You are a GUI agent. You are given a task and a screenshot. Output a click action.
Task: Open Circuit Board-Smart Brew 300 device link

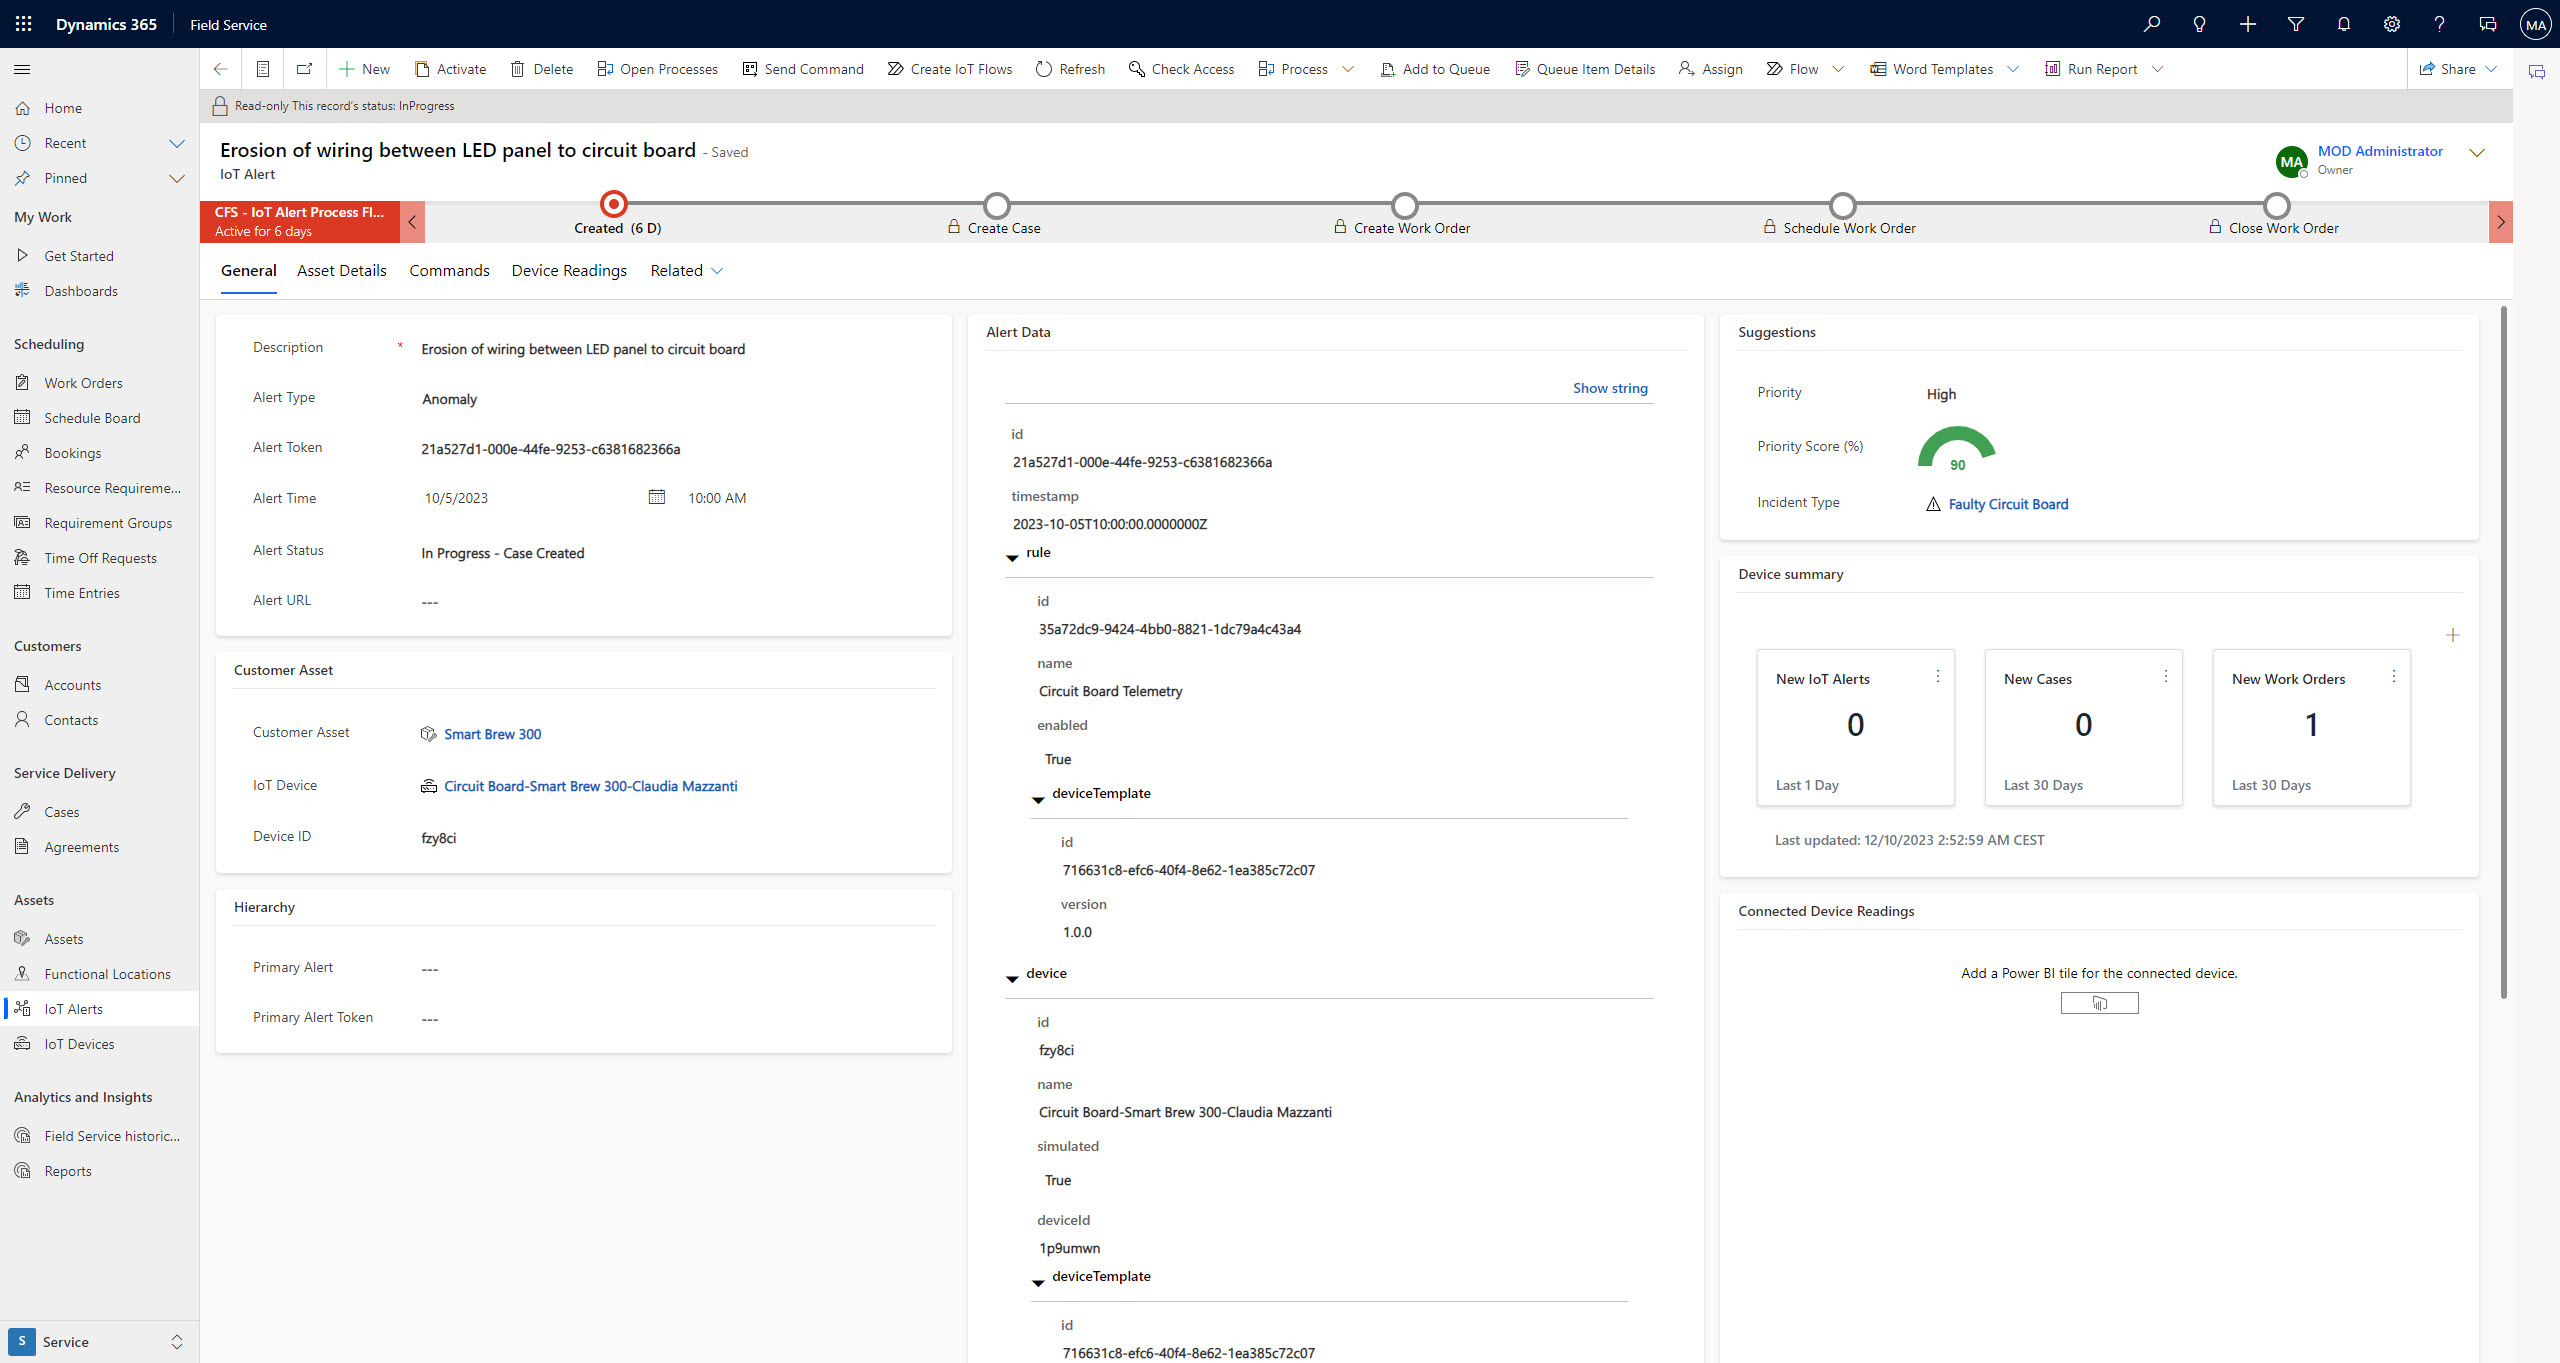(x=590, y=786)
